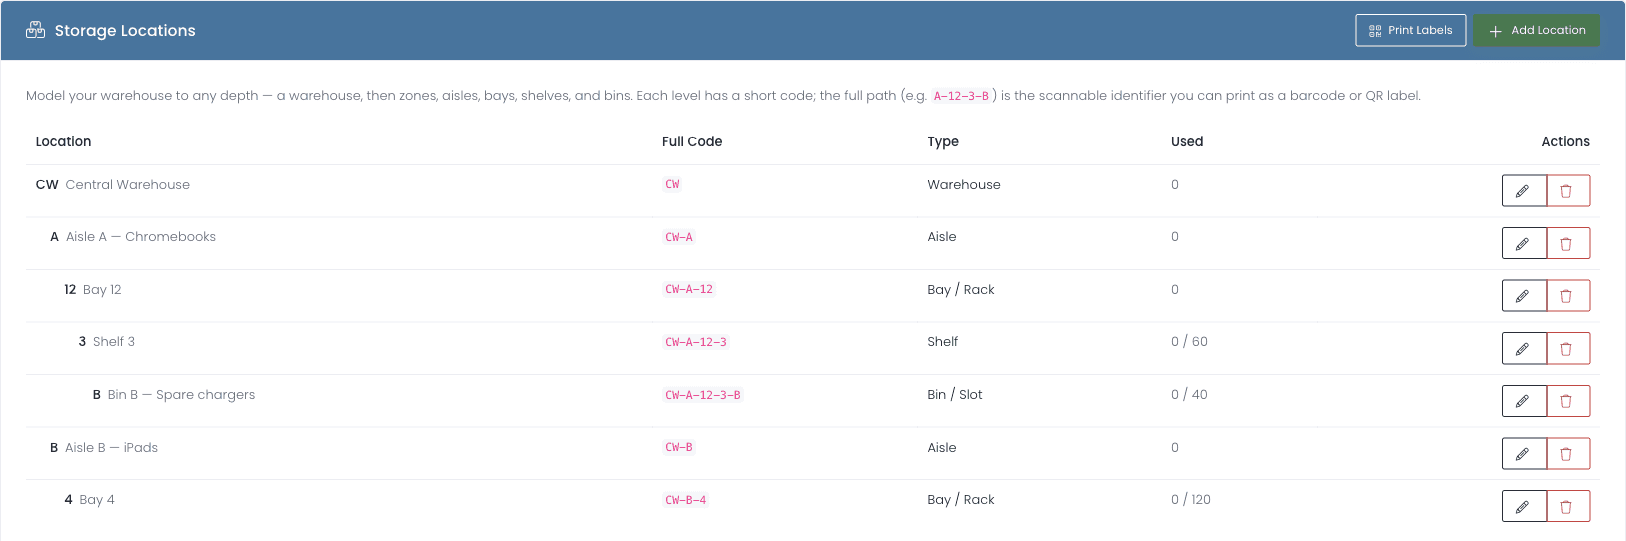Click the full code CW-B-4

[686, 500]
